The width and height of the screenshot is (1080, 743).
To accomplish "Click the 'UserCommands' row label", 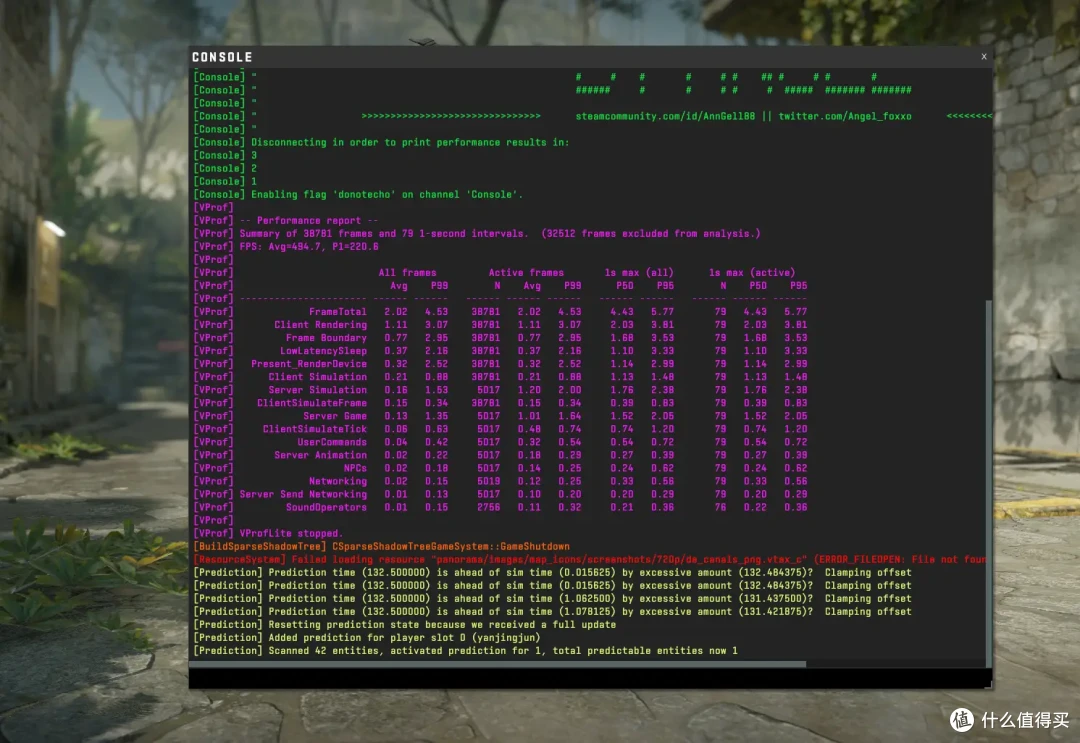I will (x=332, y=442).
